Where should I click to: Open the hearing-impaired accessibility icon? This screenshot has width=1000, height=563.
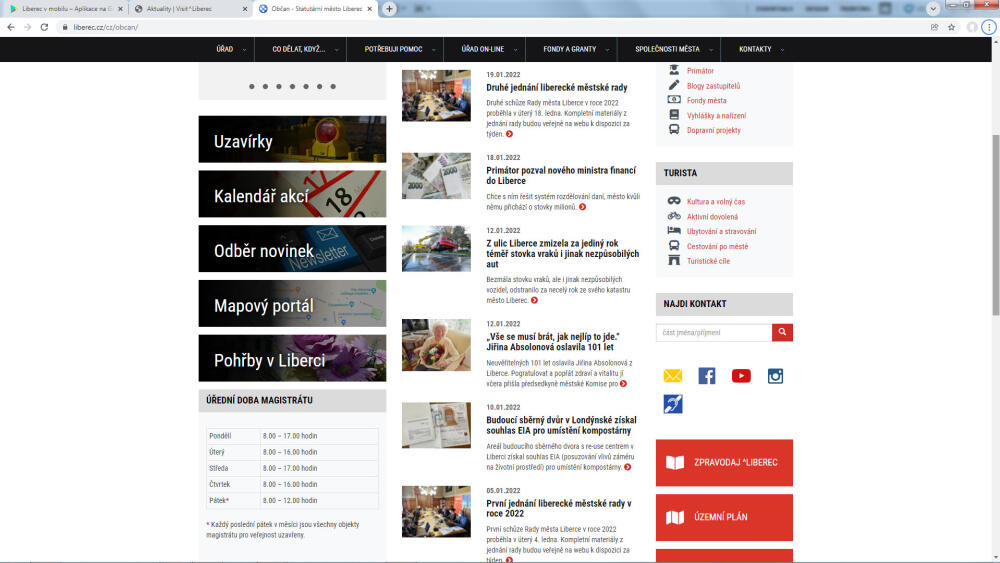(x=673, y=404)
